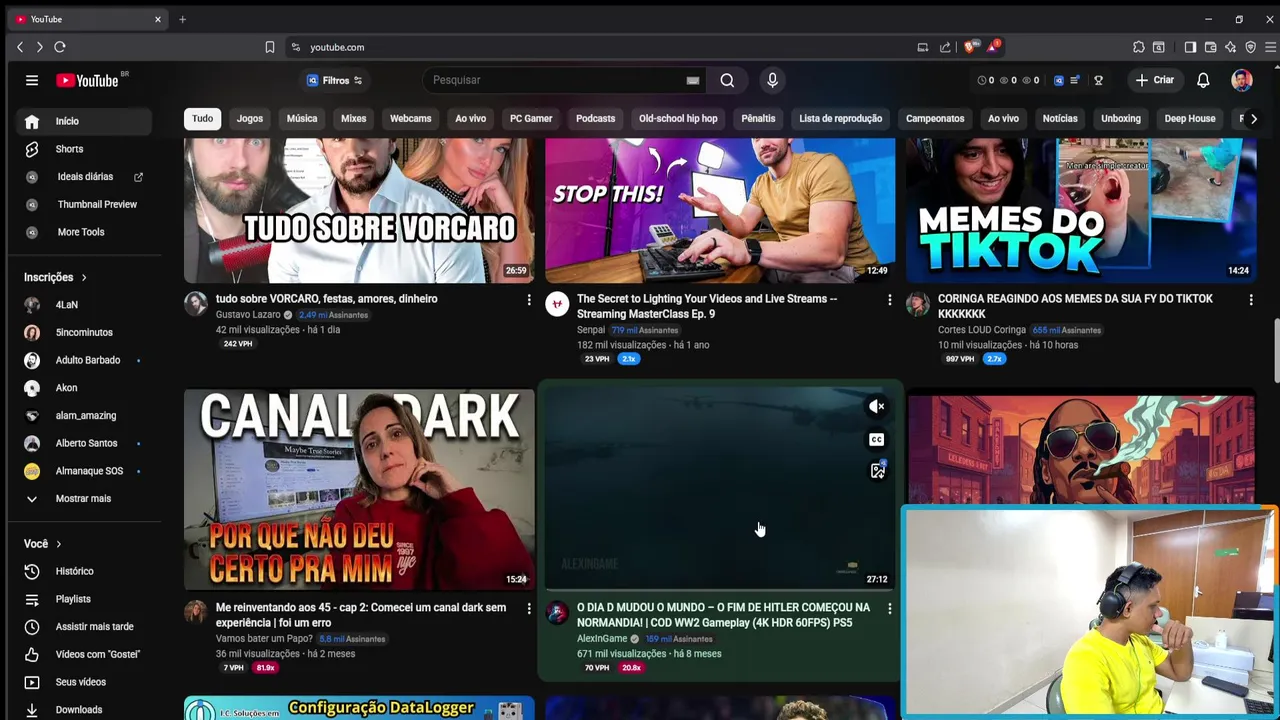
Task: Share the page via address bar icon
Action: click(945, 47)
